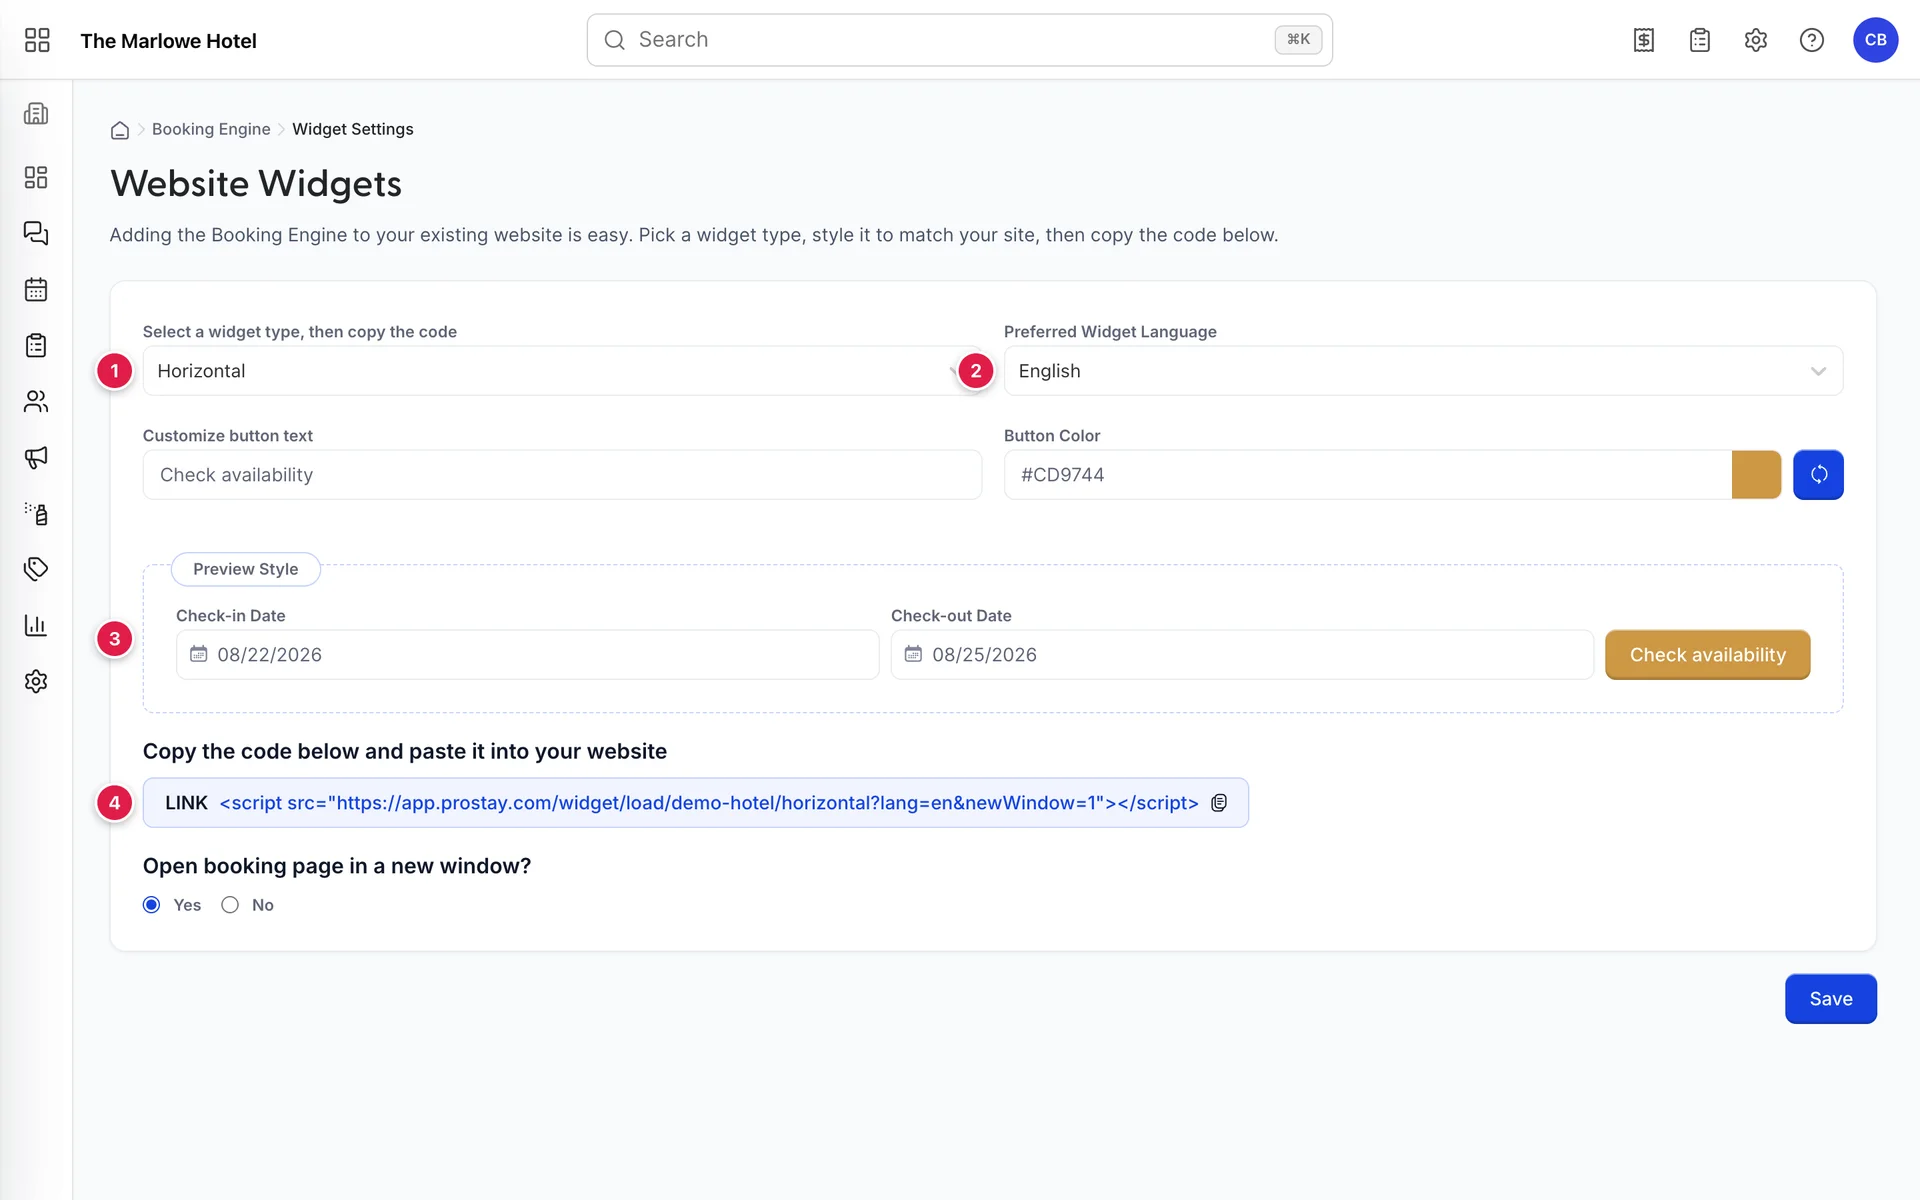Click the Check-in Date field 08/22/2026
Screen dimensions: 1920x1200
tap(527, 655)
